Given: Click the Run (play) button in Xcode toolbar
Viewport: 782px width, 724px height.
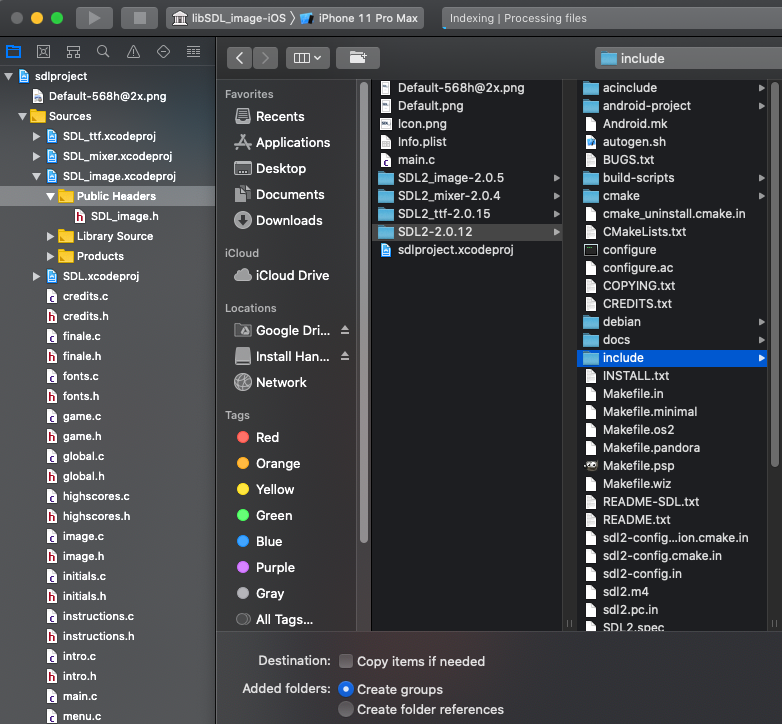Looking at the screenshot, I should click(94, 18).
